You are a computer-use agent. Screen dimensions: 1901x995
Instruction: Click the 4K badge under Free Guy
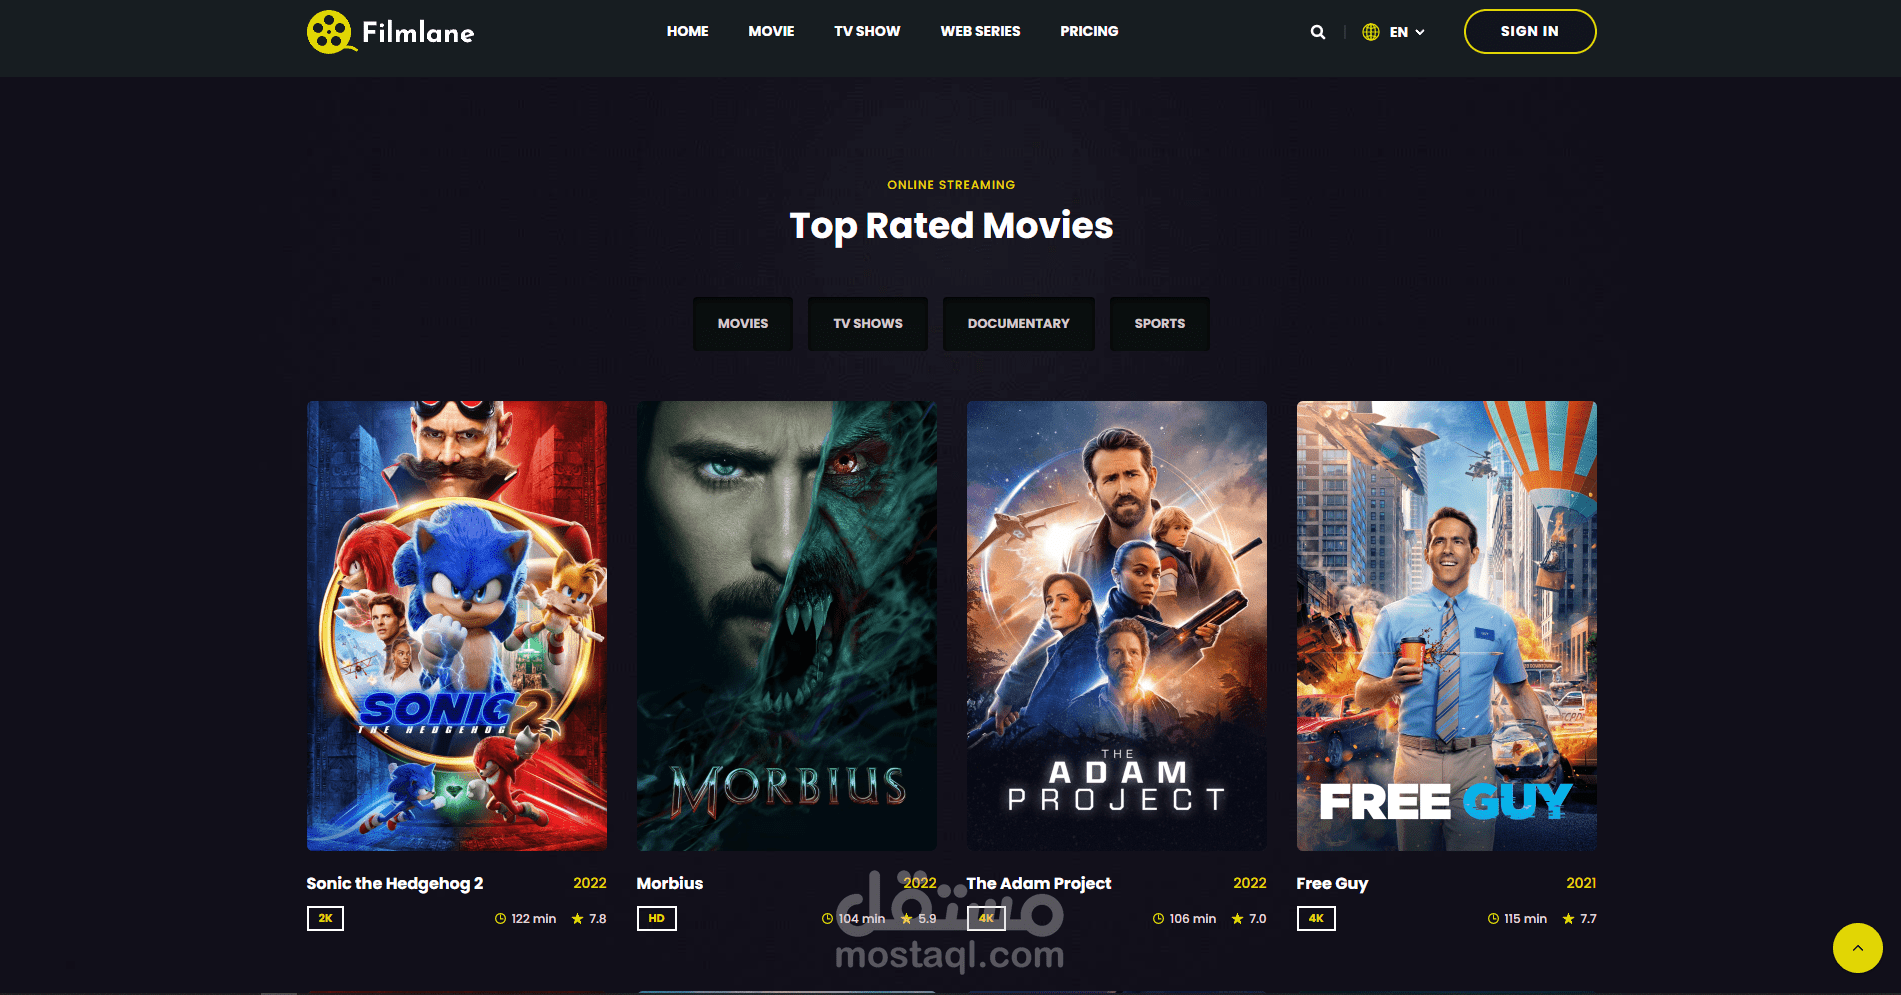(1316, 918)
